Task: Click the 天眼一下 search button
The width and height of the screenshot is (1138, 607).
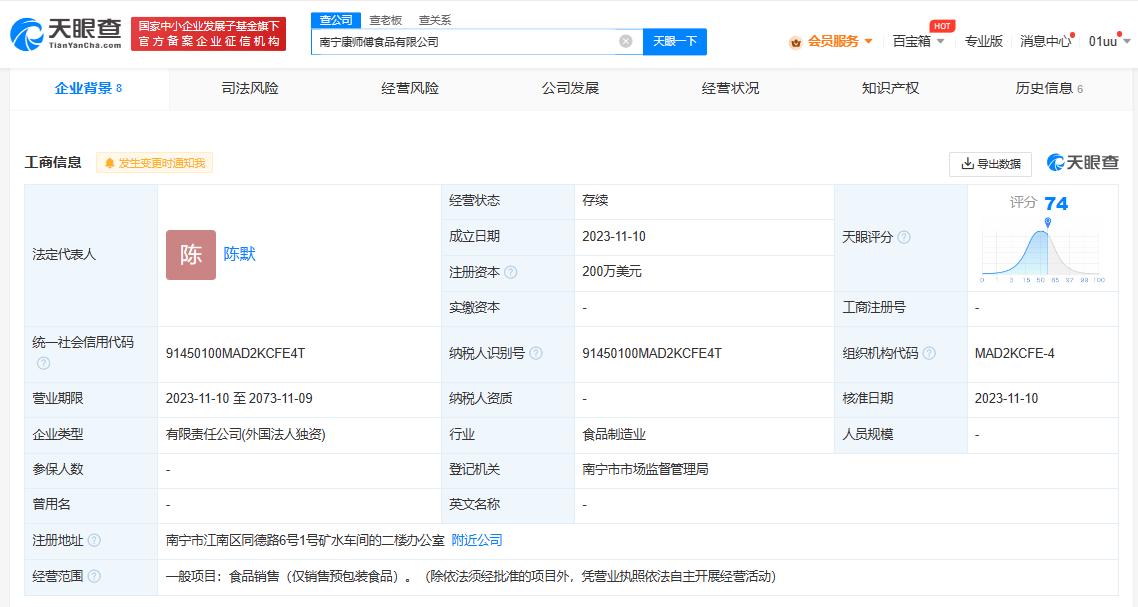Action: point(675,41)
